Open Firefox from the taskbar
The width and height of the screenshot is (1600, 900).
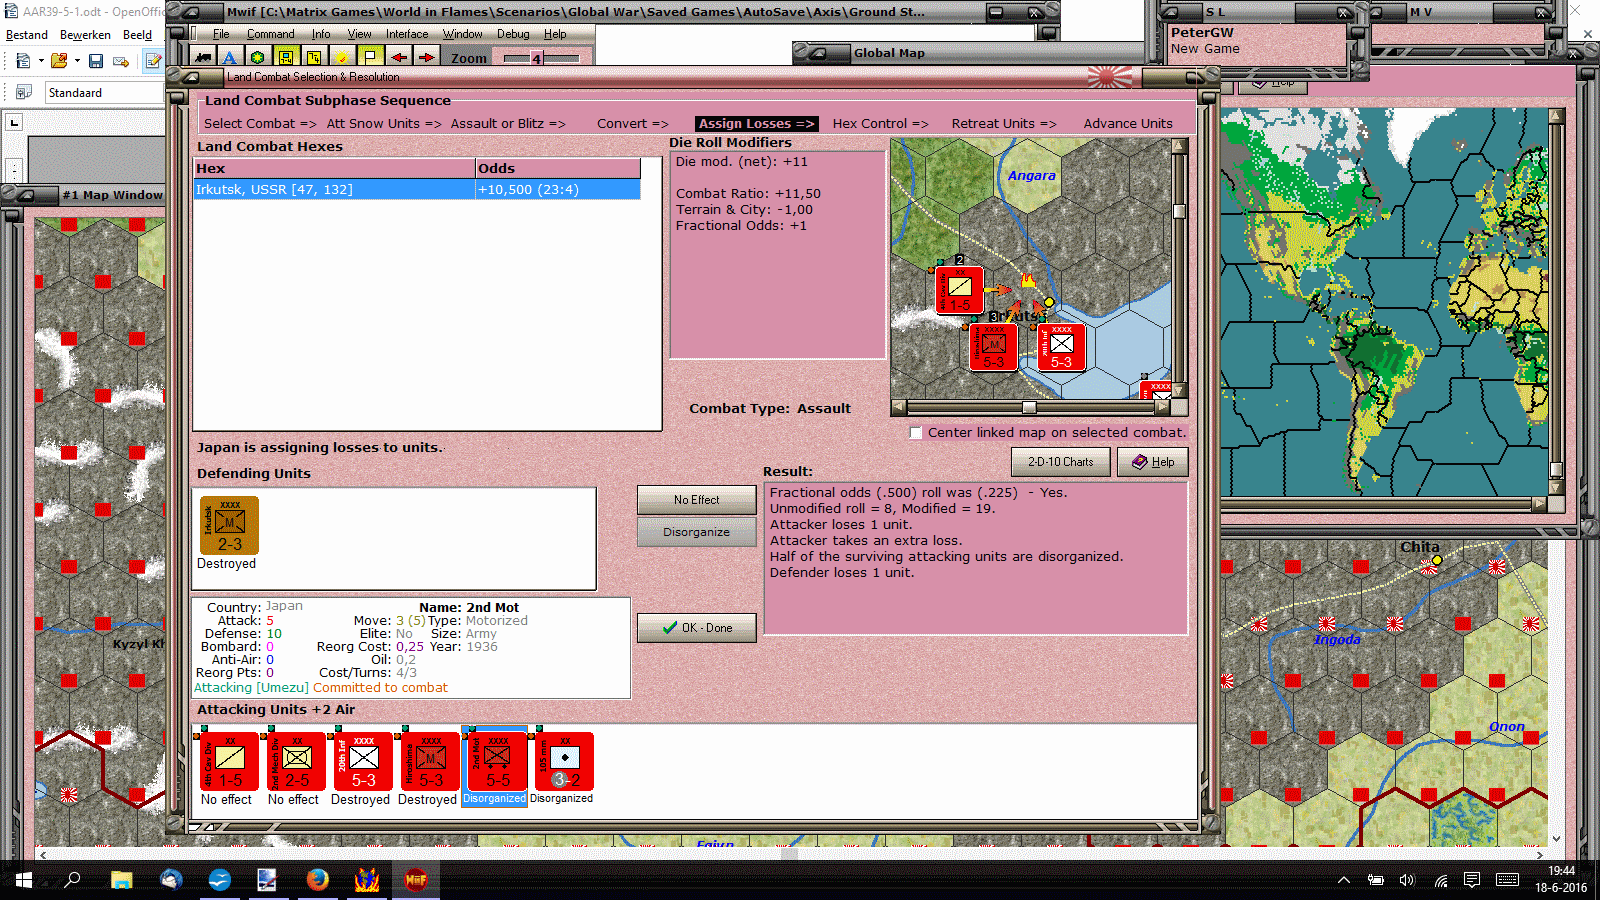[x=318, y=880]
